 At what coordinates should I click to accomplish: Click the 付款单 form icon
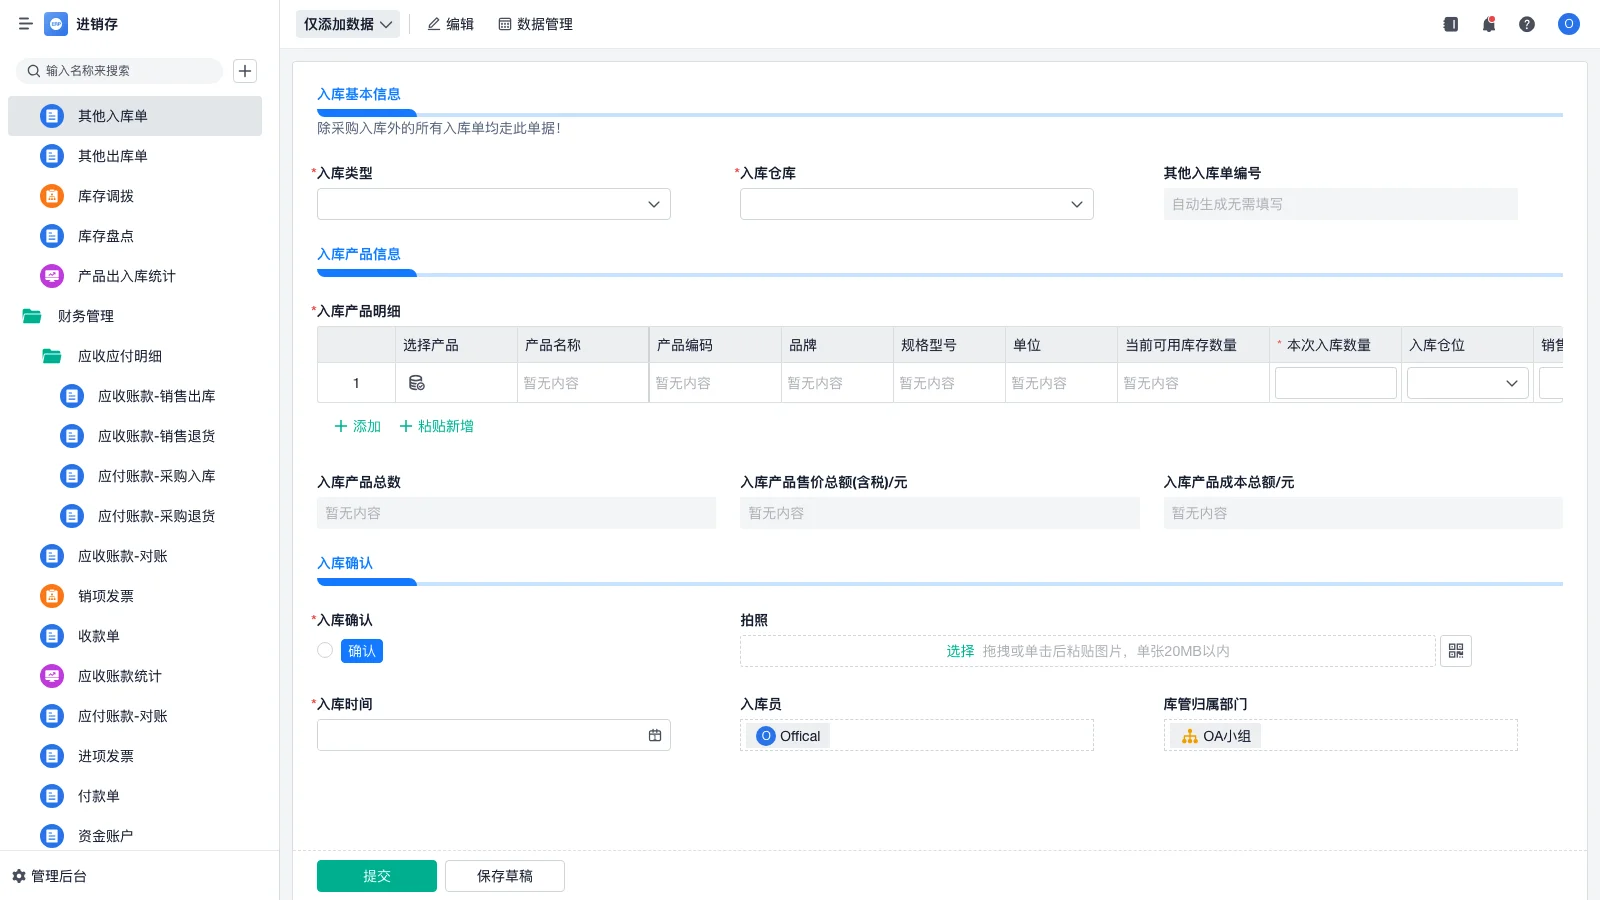pyautogui.click(x=52, y=796)
